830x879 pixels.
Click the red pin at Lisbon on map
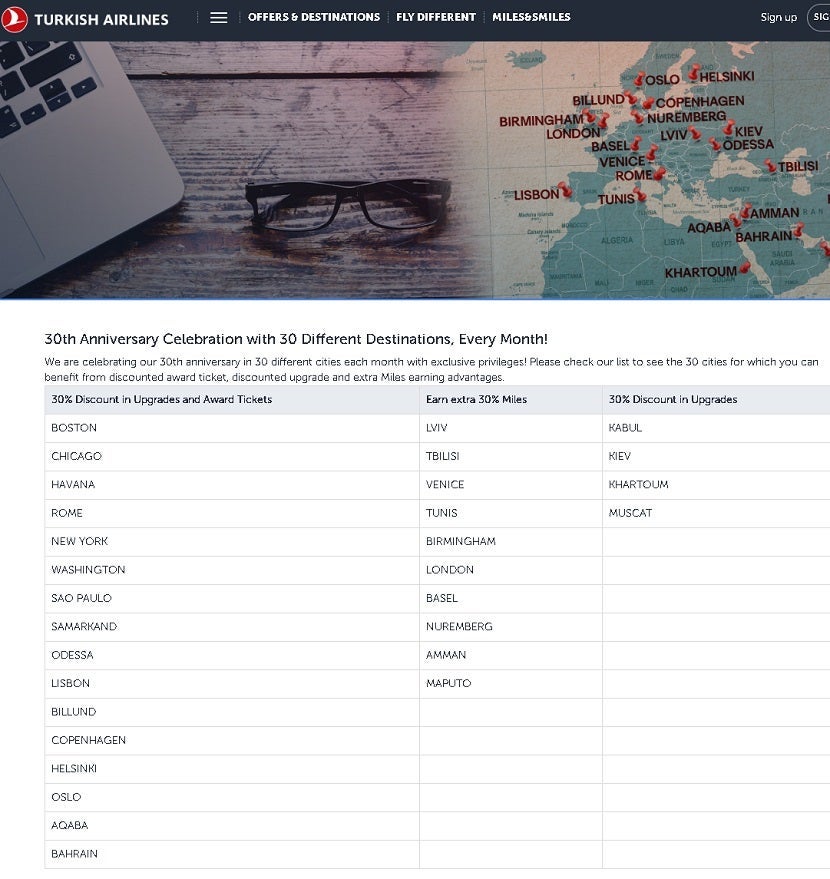(566, 188)
